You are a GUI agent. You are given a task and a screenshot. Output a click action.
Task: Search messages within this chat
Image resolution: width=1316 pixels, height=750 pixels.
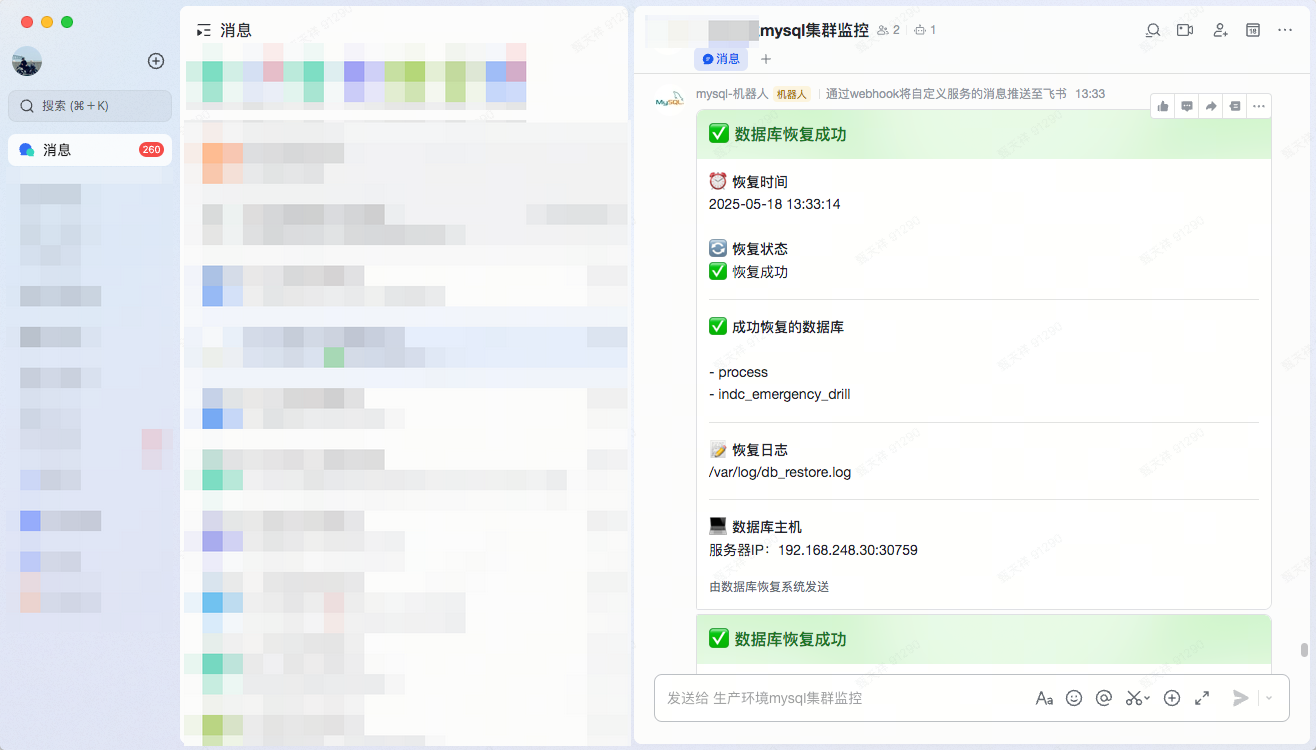tap(1152, 30)
